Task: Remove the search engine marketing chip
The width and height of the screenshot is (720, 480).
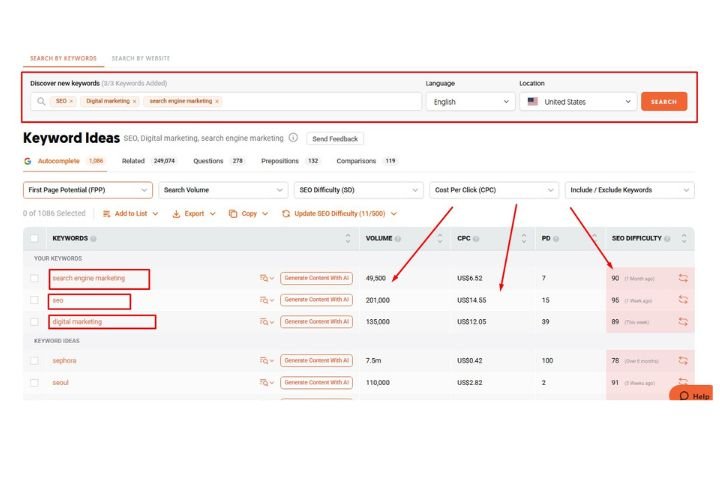Action: click(x=217, y=101)
